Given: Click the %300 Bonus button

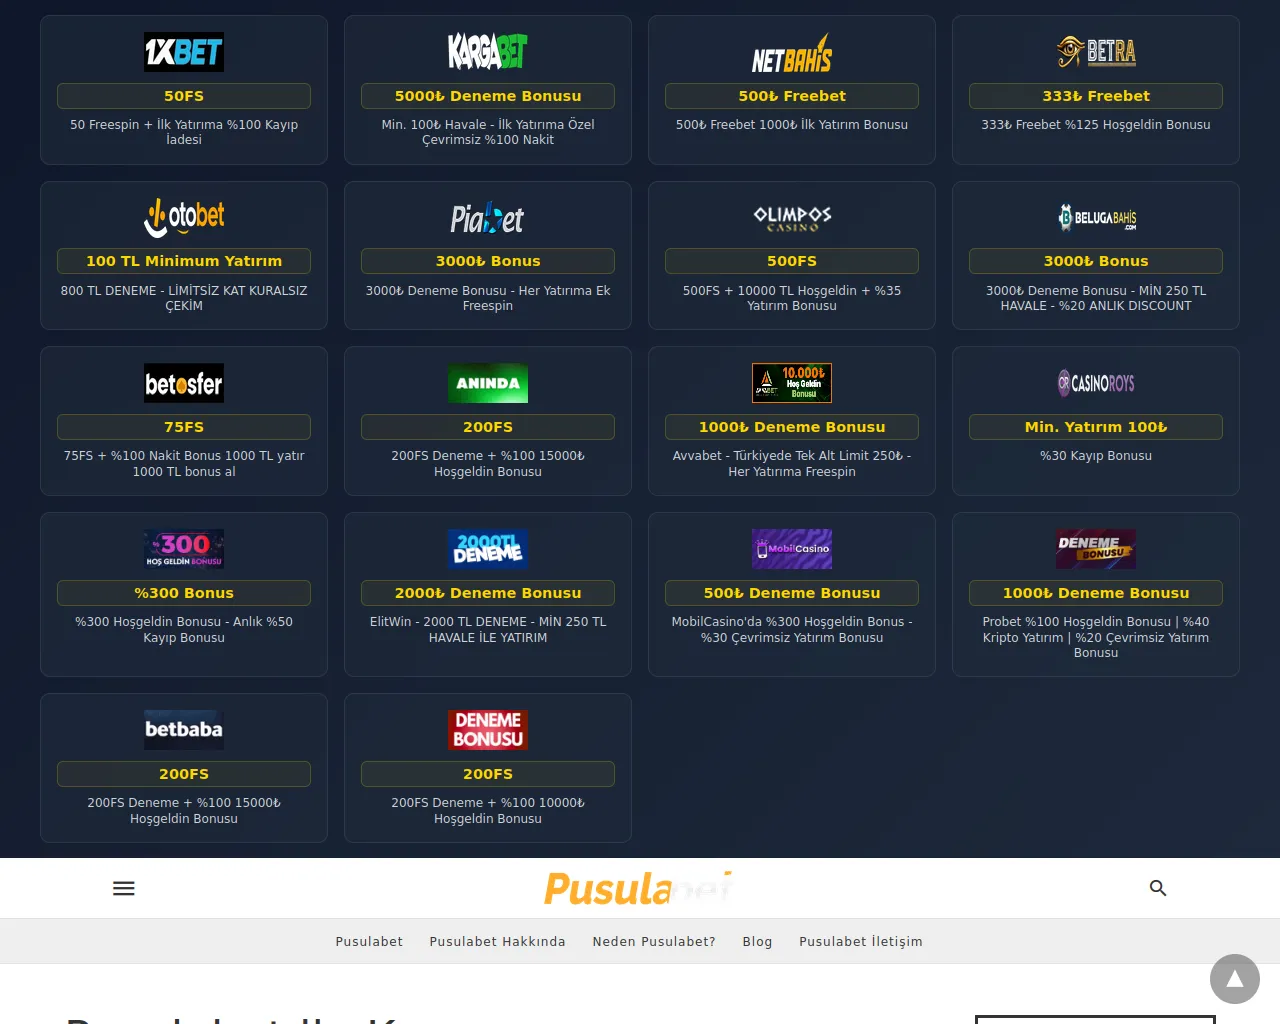Looking at the screenshot, I should pos(184,593).
